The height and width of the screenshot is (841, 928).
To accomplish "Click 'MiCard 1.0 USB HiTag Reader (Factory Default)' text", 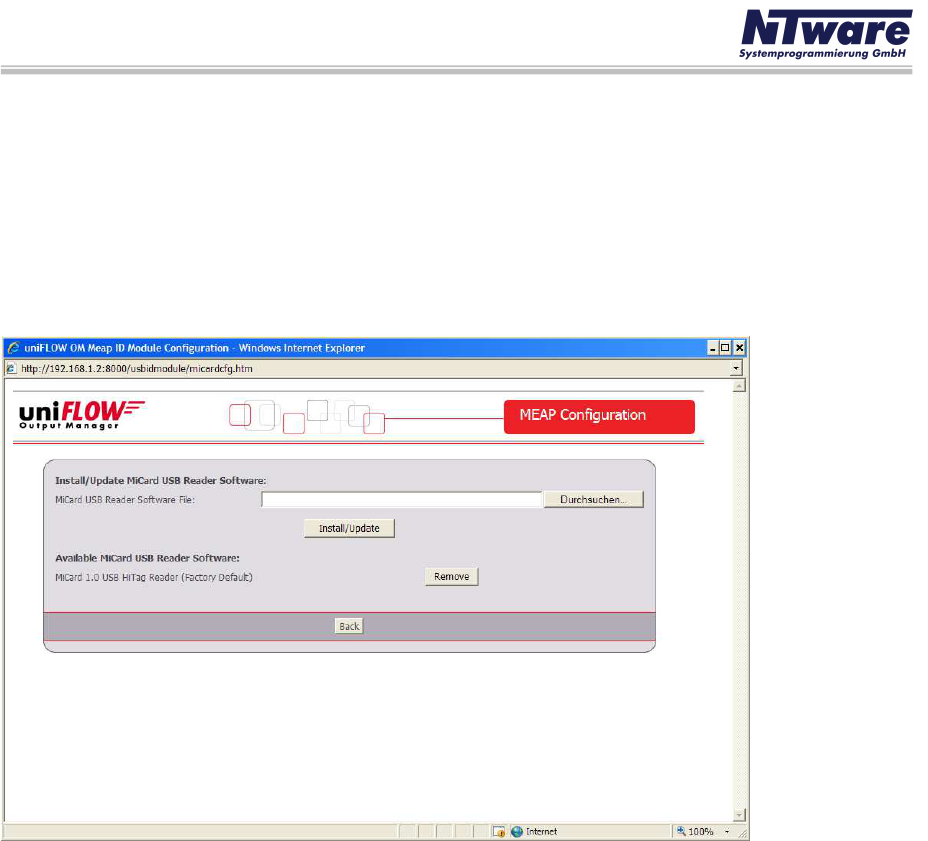I will click(x=154, y=577).
